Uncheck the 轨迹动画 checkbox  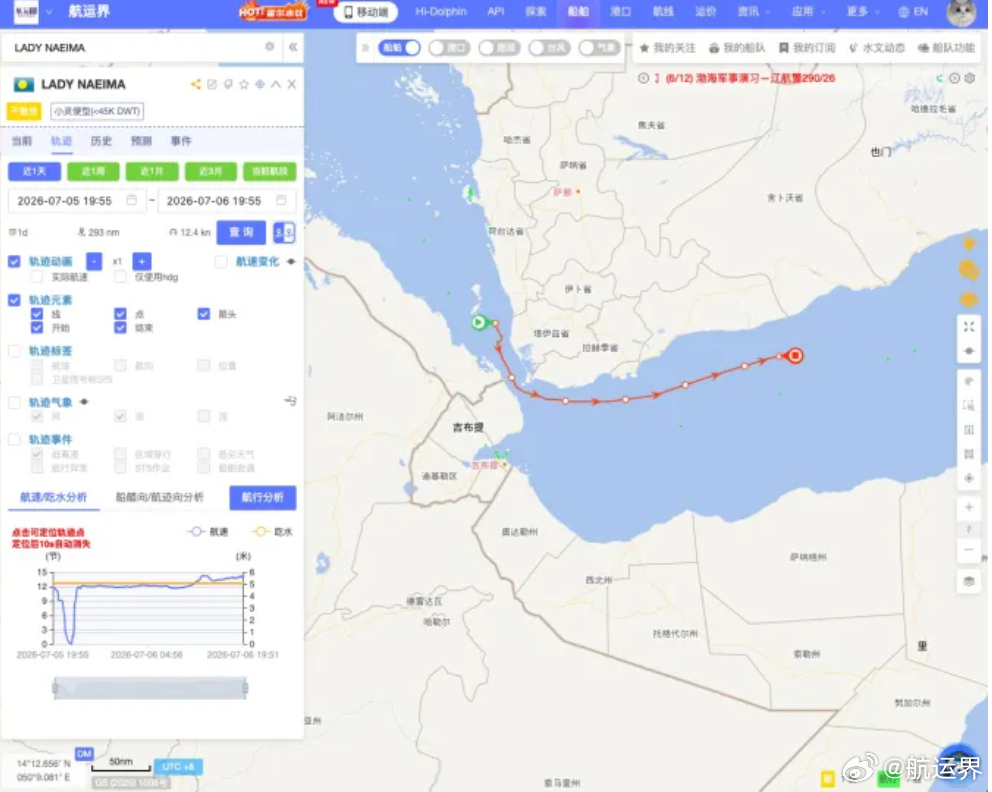point(14,261)
